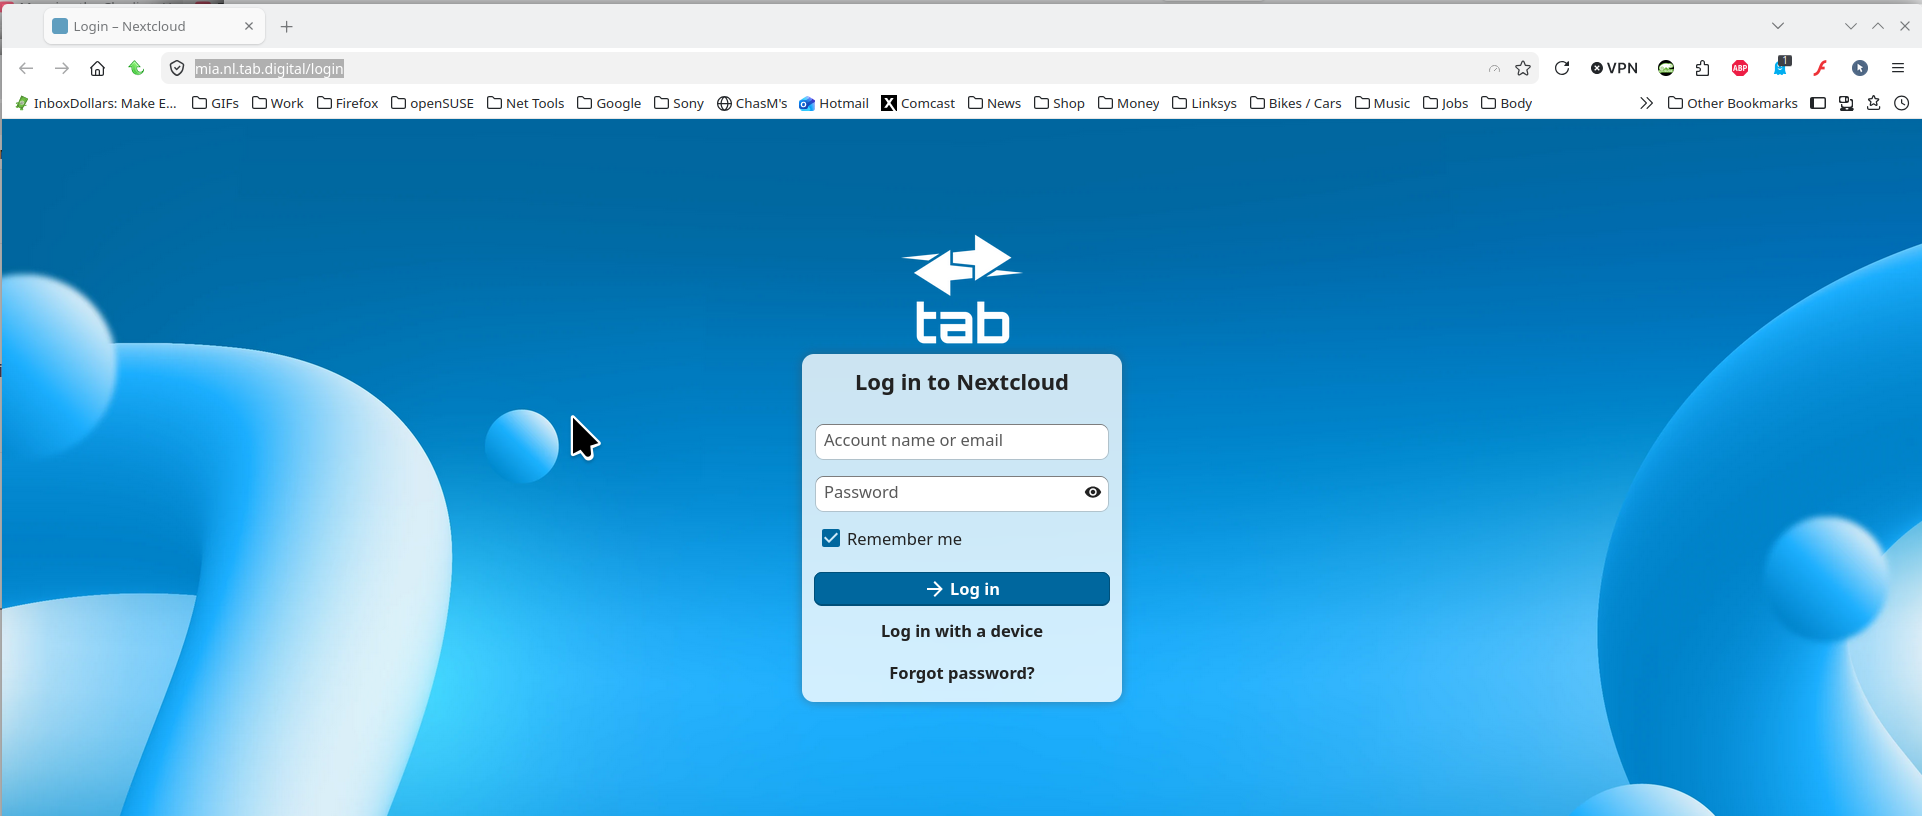Click the tab logo above login form
This screenshot has height=816, width=1922.
pos(962,290)
